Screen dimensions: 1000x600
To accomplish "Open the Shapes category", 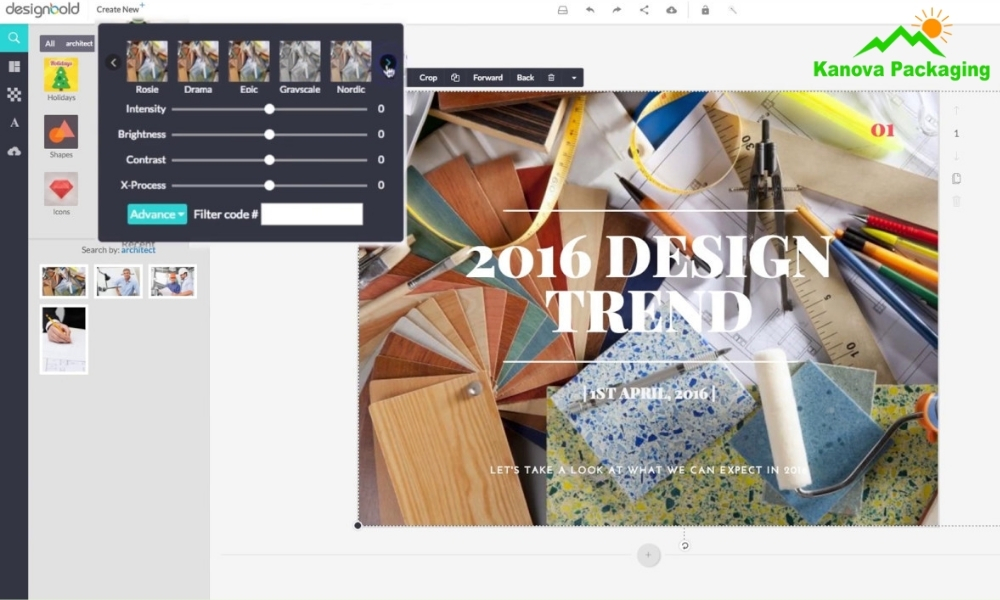I will 61,136.
